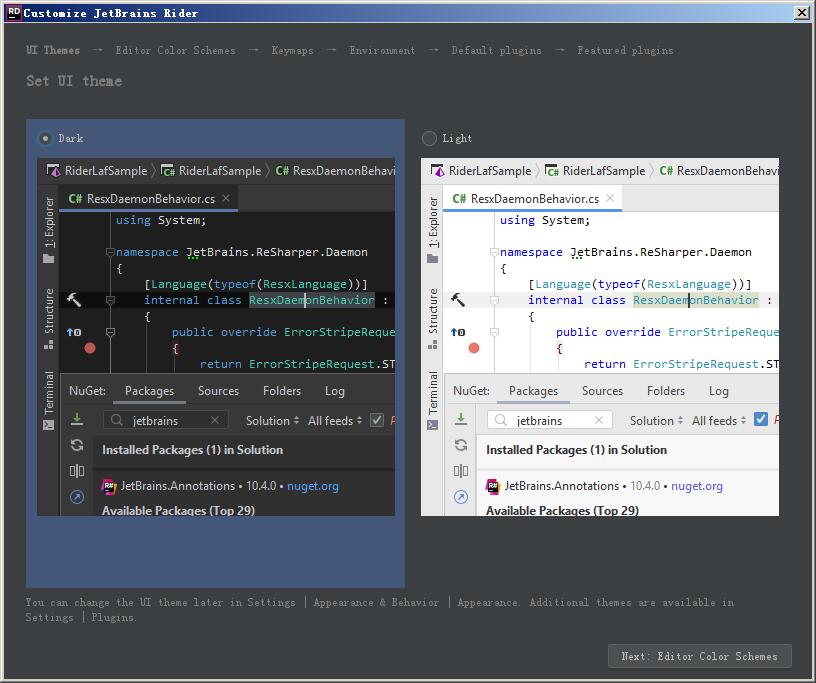
Task: Clear jetbrains search in Dark preview
Action: point(215,420)
